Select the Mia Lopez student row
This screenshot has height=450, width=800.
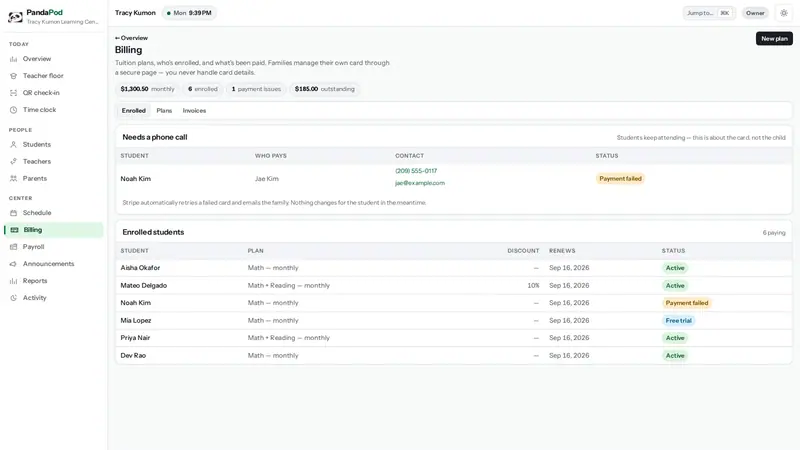(454, 321)
